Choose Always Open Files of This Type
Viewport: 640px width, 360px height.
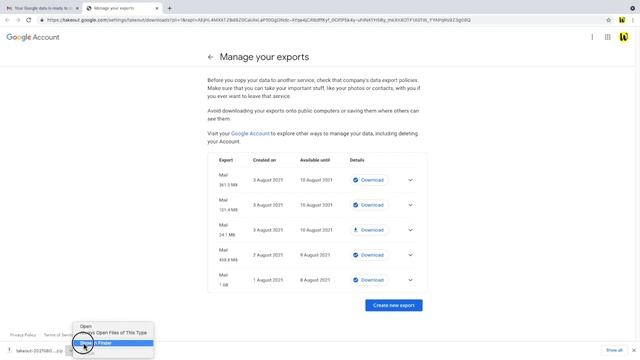113,333
